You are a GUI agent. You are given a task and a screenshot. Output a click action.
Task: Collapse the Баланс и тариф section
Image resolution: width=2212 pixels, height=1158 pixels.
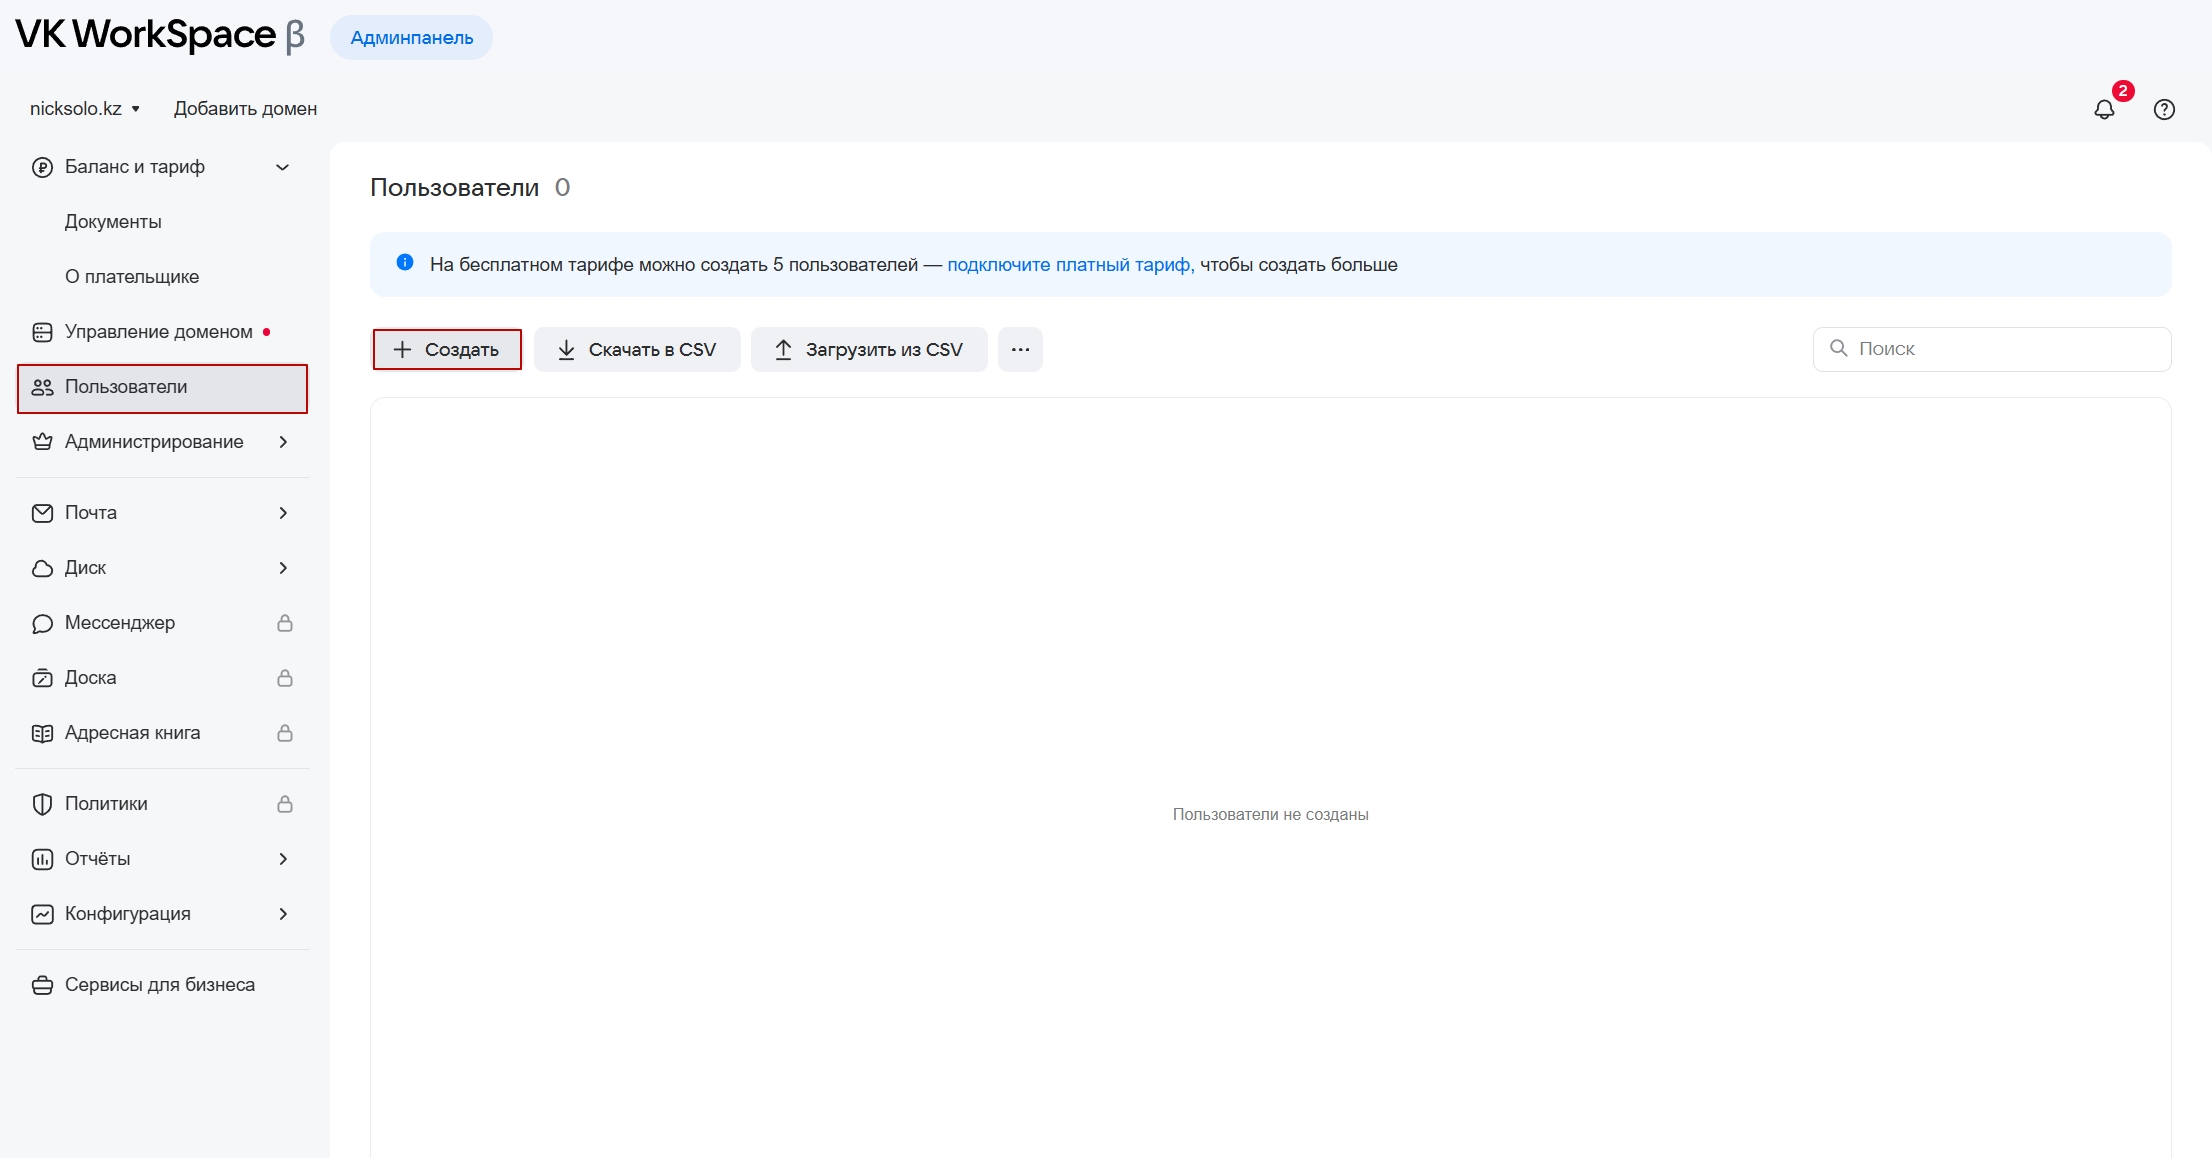pyautogui.click(x=283, y=167)
